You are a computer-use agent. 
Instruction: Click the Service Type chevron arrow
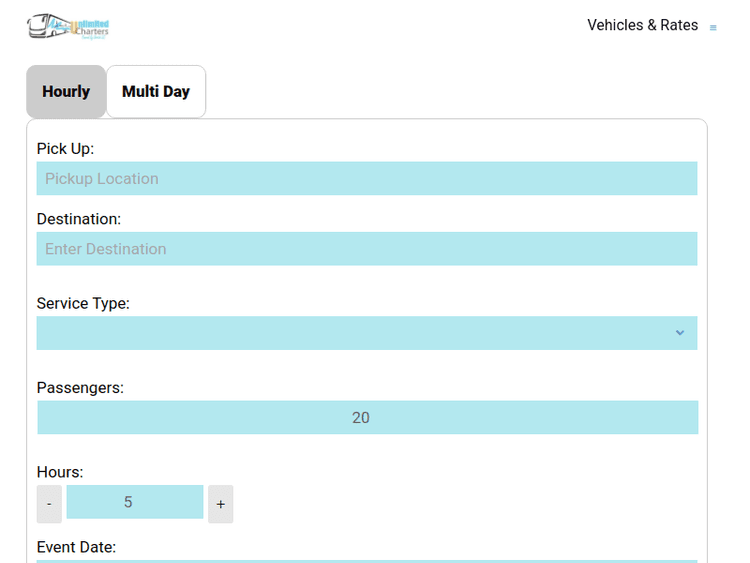coord(680,333)
